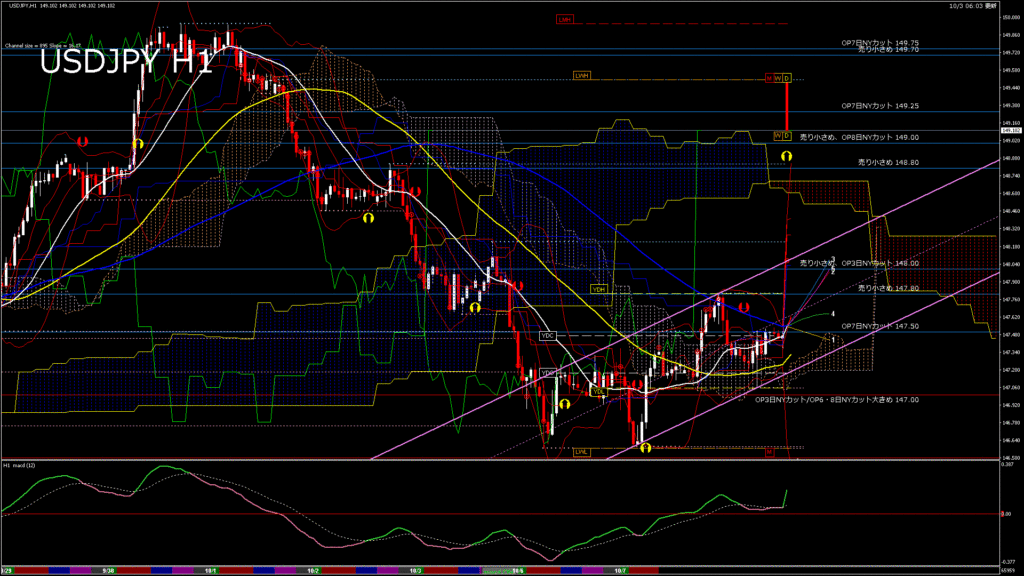
Task: Click the highlighted current price tag 149.102
Action: (1010, 130)
